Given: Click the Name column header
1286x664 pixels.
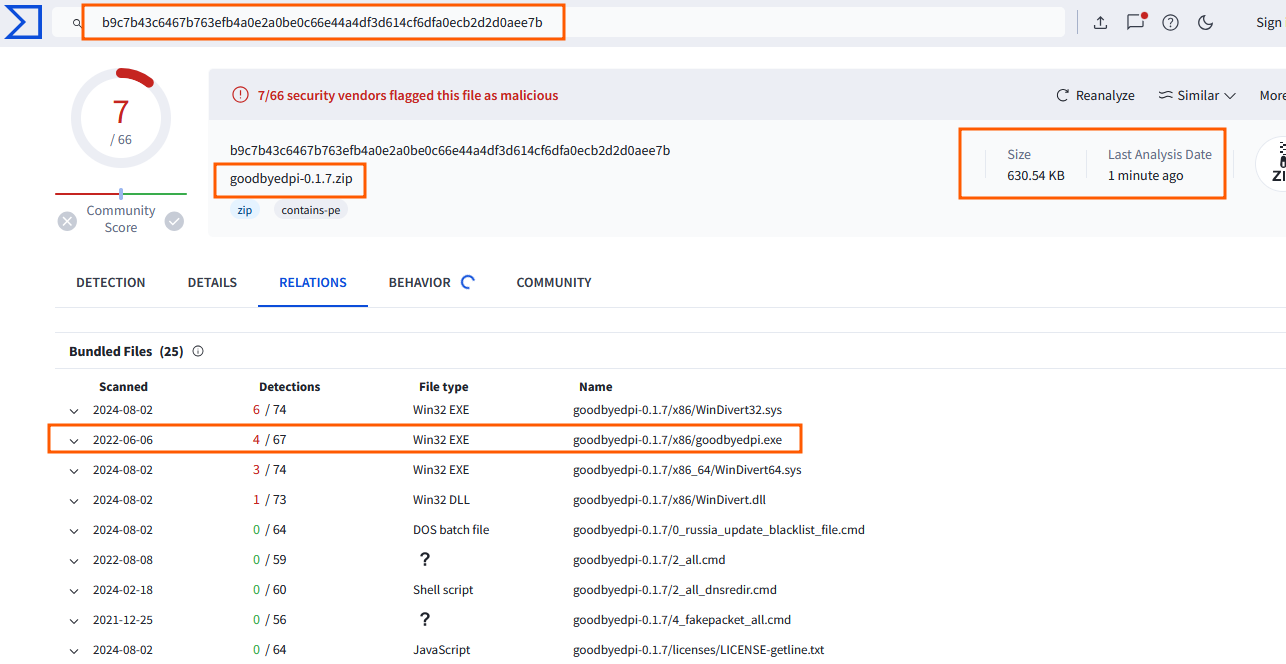Looking at the screenshot, I should [596, 387].
